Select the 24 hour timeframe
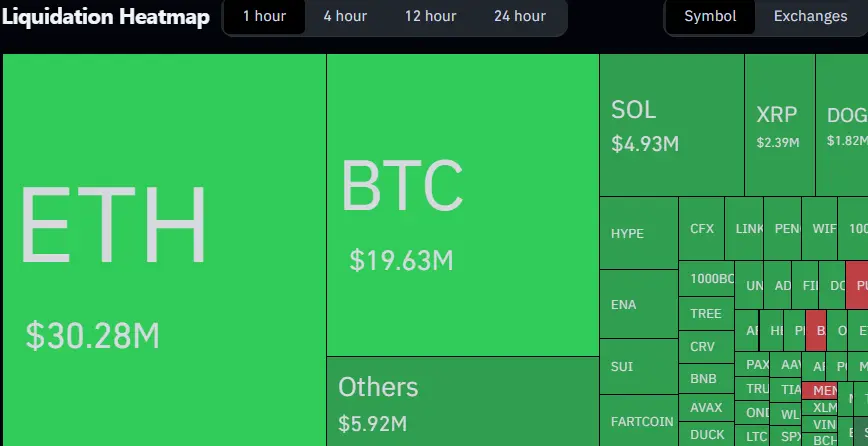Screen dimensions: 868x446 coord(520,17)
